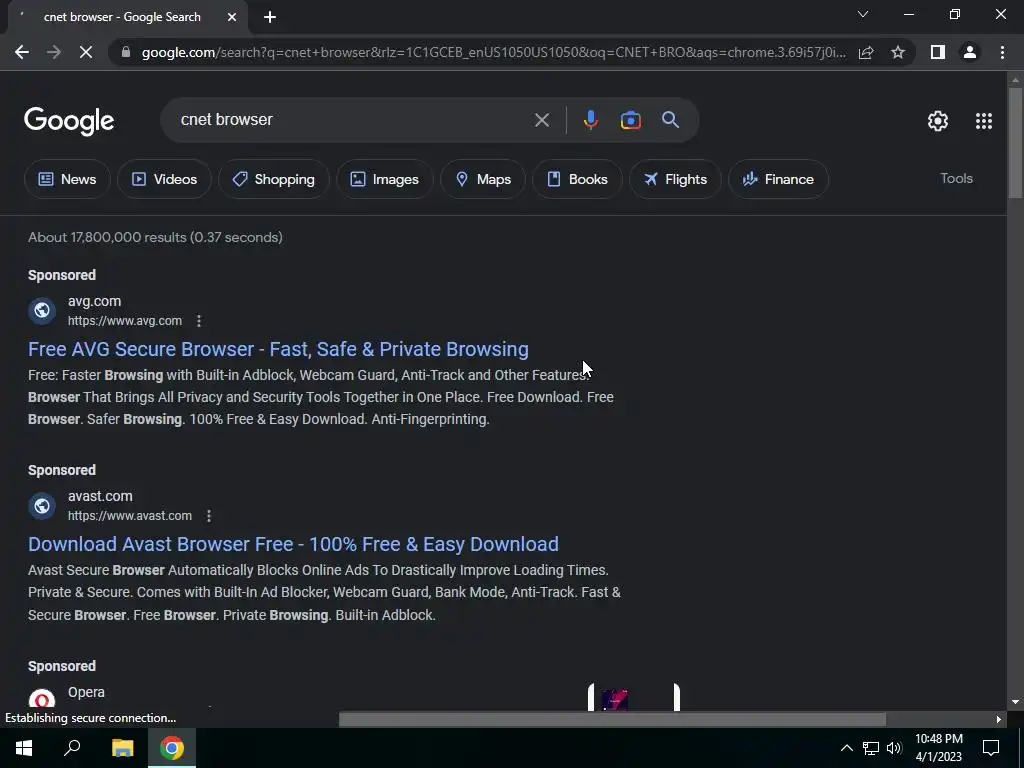Click the horizontal scrollbar right arrow

click(998, 719)
